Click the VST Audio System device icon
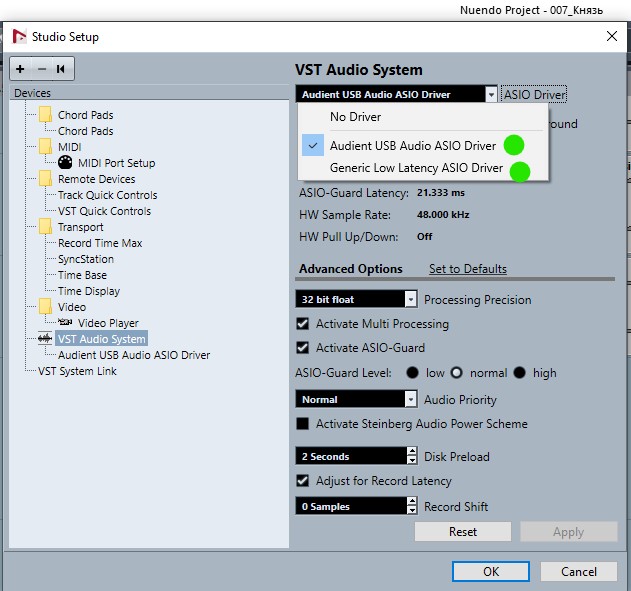The width and height of the screenshot is (631, 591). 45,339
